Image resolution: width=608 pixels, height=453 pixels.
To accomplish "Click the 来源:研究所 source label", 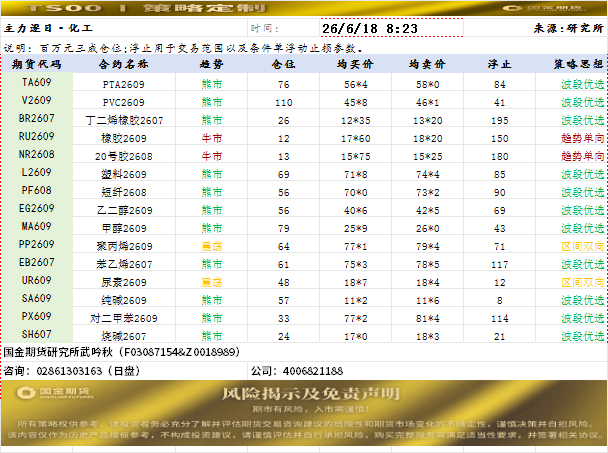I will click(568, 28).
